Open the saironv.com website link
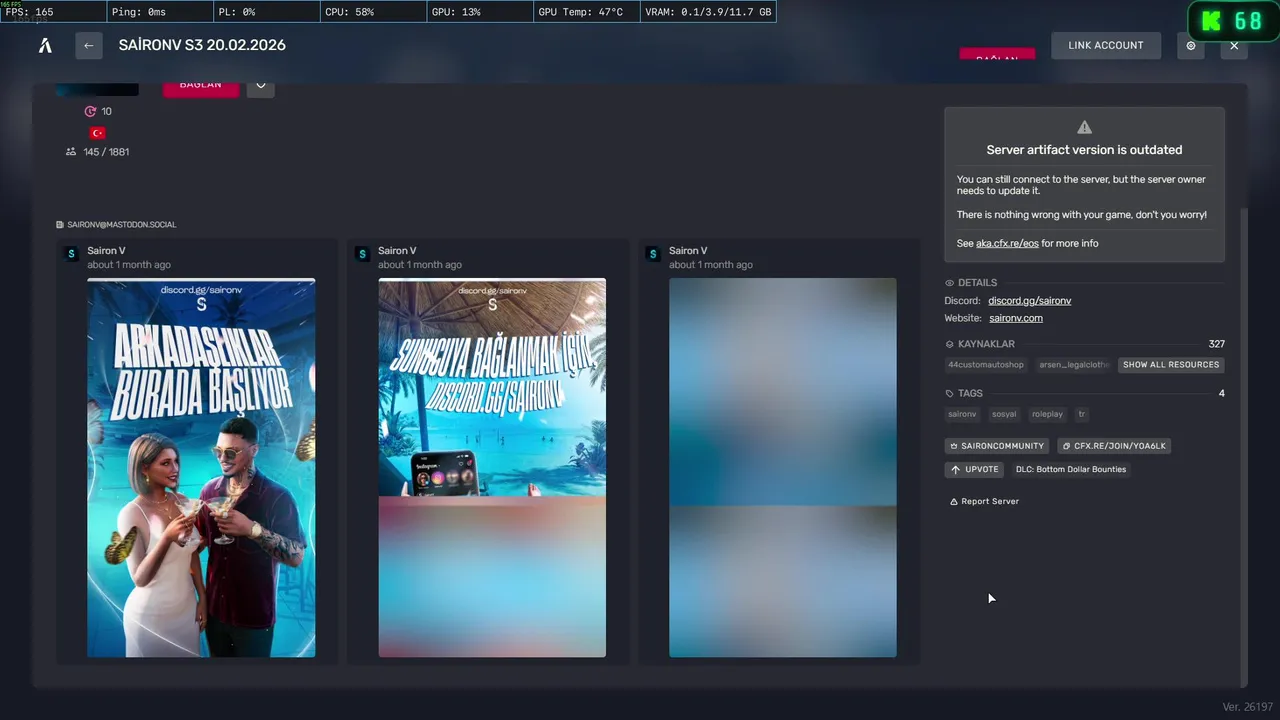 click(1016, 318)
